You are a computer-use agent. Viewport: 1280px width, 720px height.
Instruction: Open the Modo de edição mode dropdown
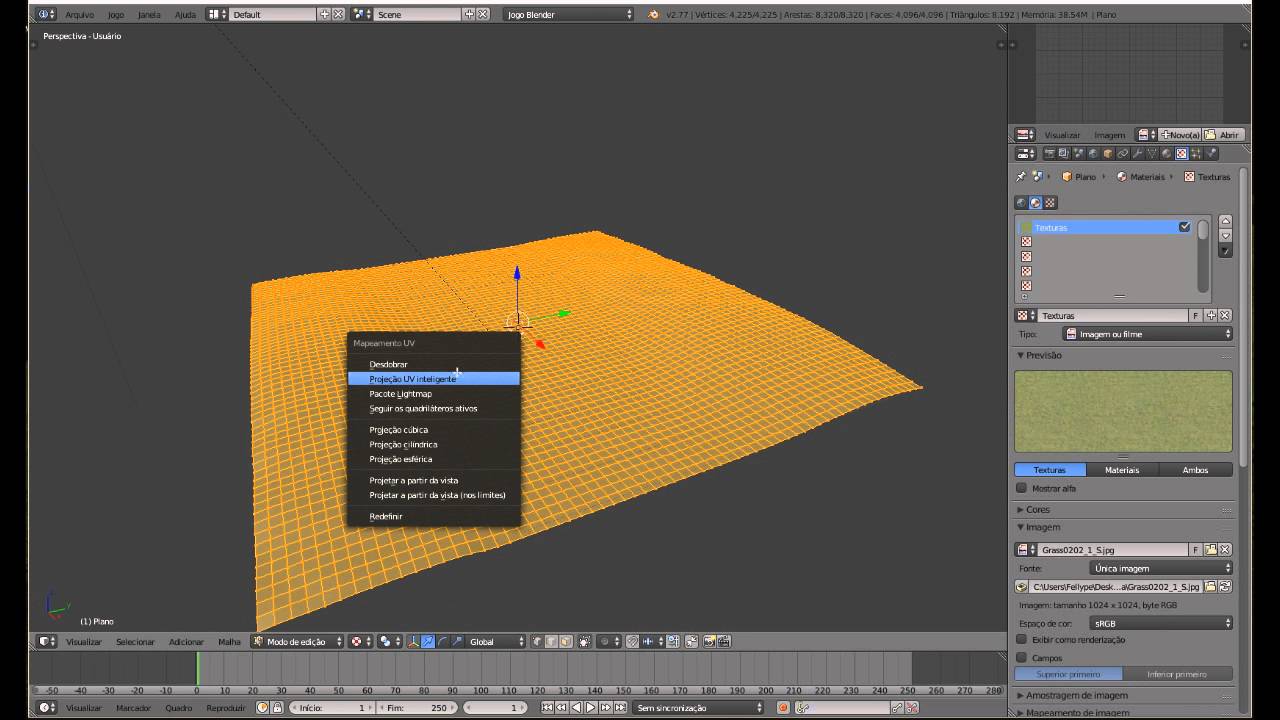point(298,642)
